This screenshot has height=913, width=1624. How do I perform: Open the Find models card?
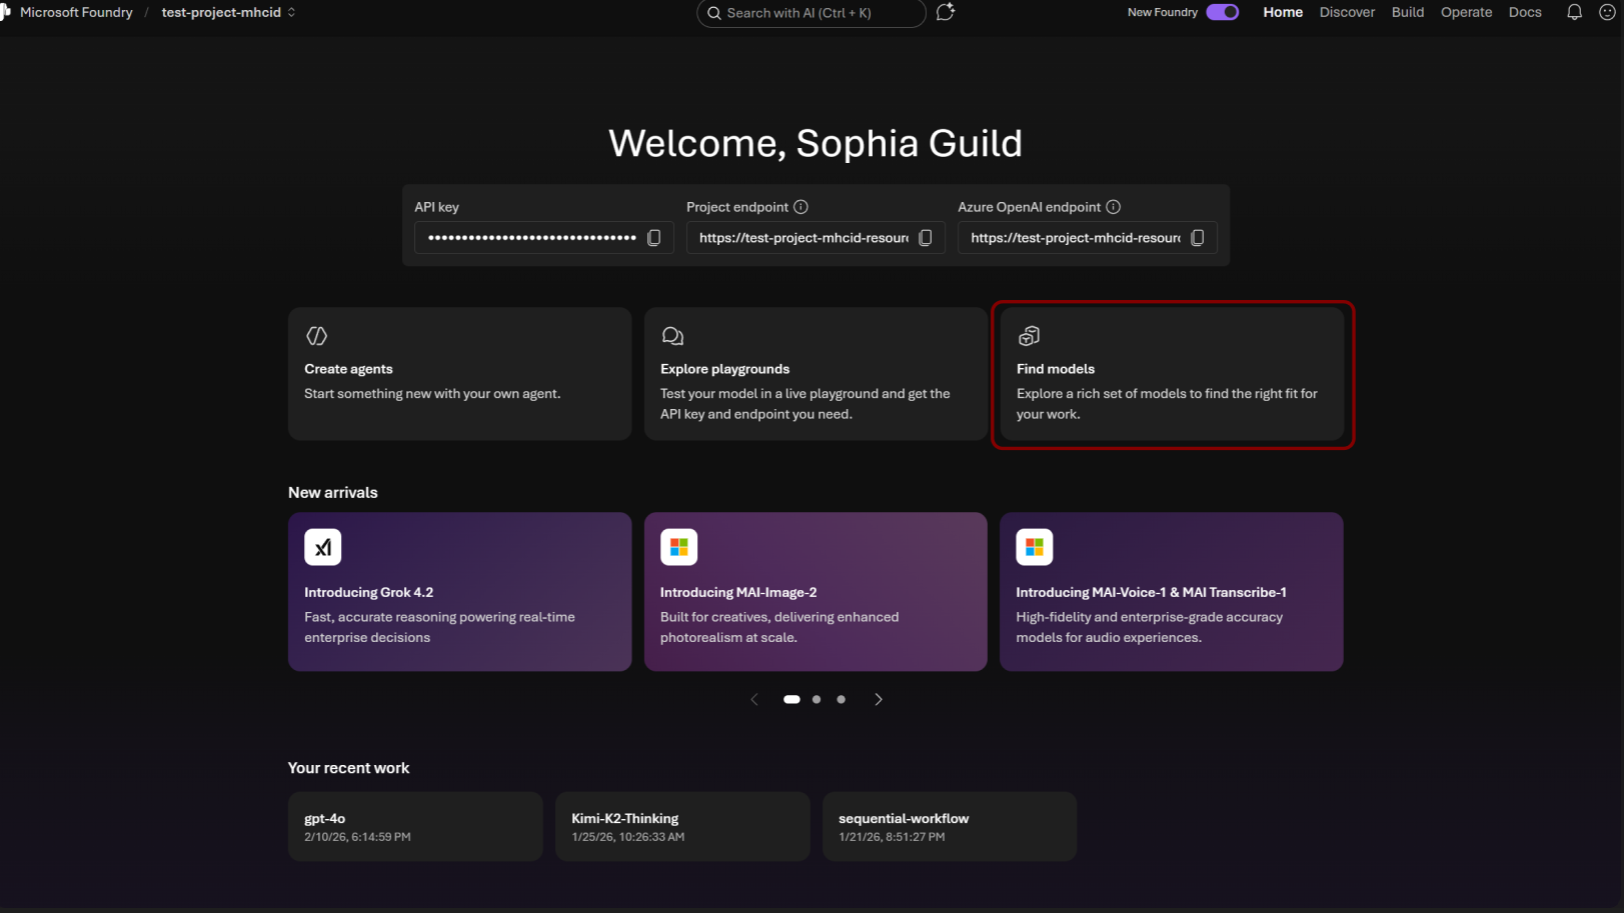click(x=1171, y=374)
